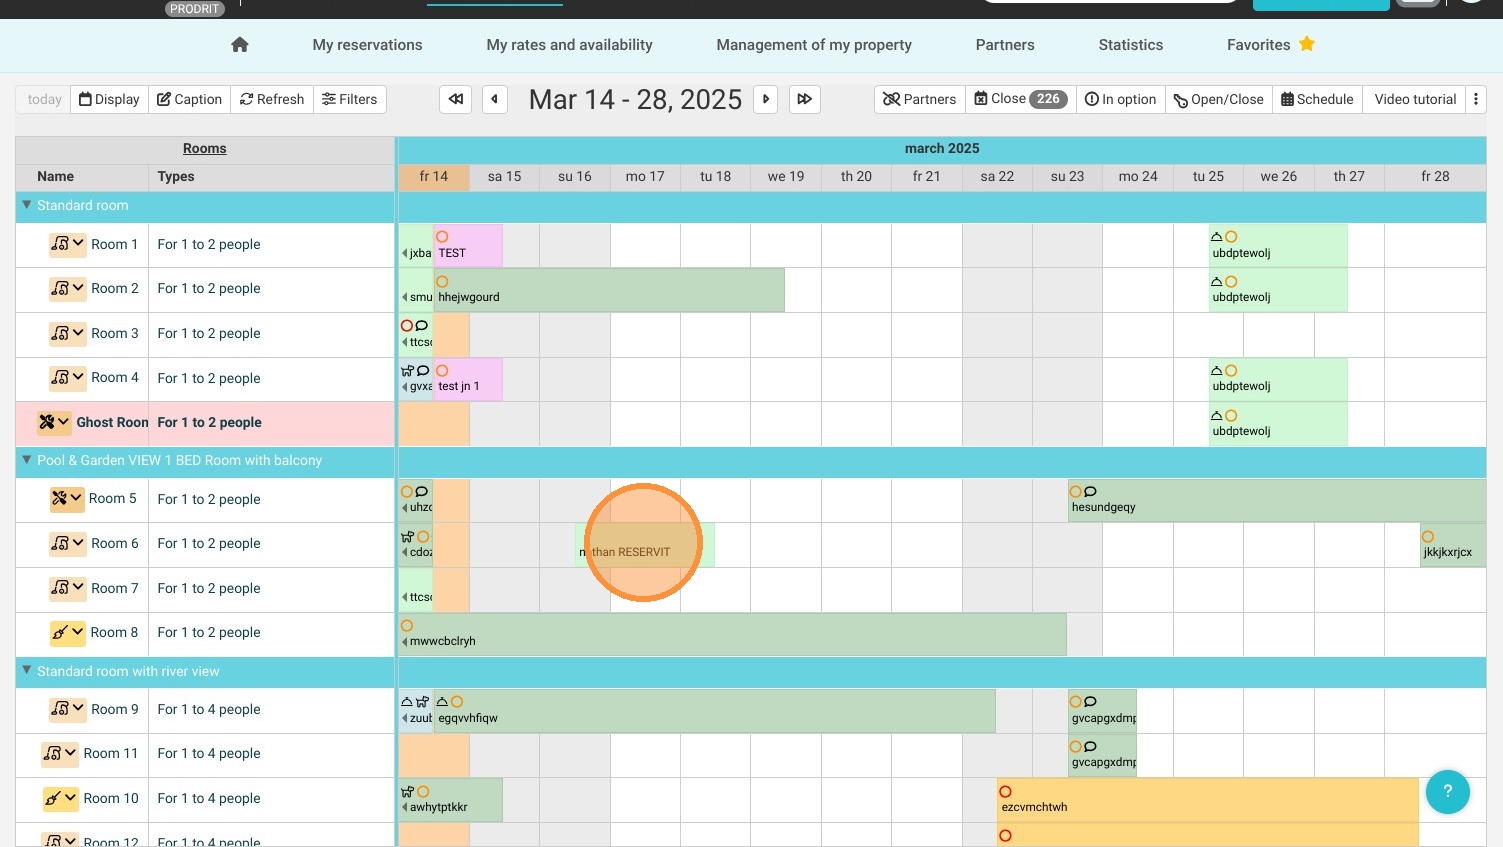
Task: Click the Rooms column header link
Action: (204, 148)
